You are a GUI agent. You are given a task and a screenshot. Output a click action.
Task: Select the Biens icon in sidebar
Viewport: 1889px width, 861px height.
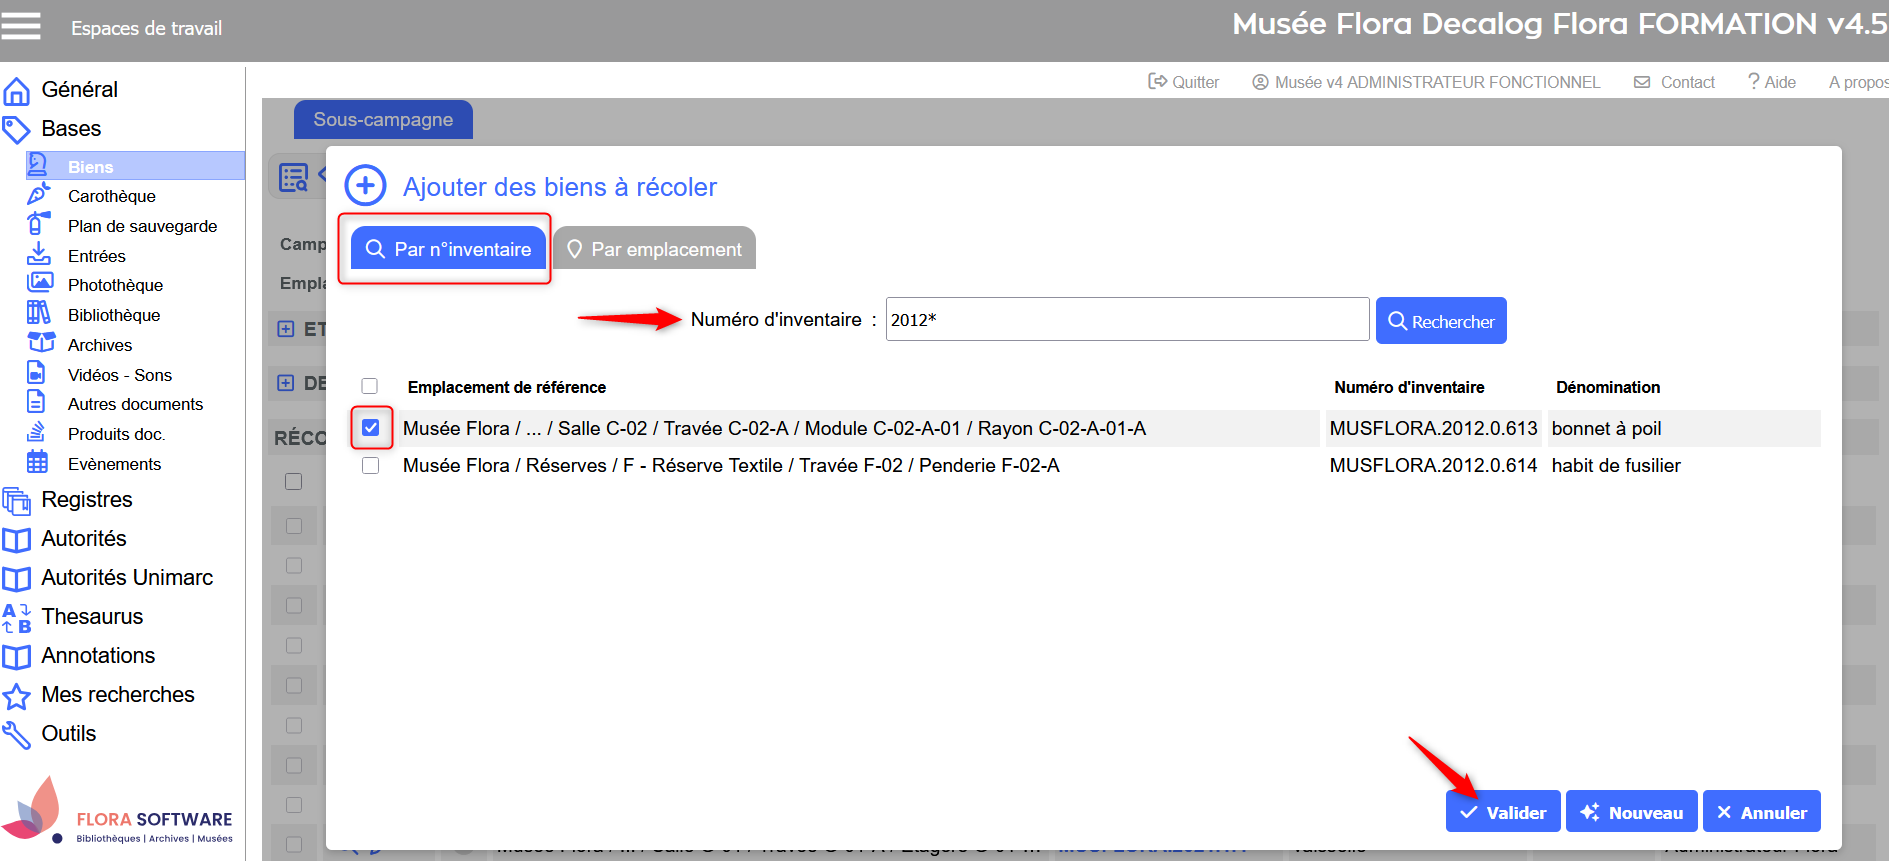tap(38, 166)
